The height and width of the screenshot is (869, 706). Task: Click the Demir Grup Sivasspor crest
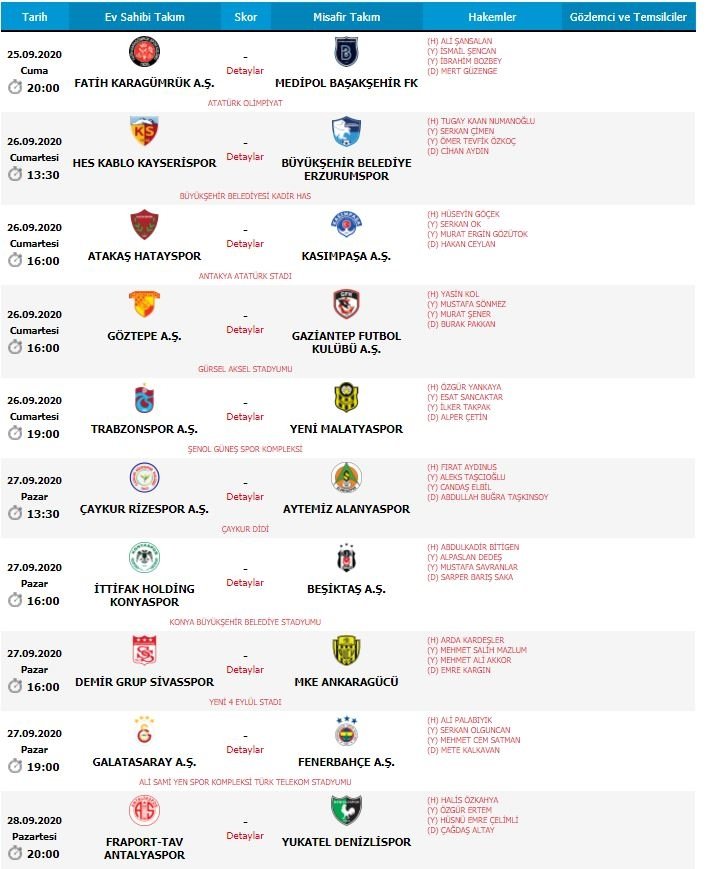145,650
